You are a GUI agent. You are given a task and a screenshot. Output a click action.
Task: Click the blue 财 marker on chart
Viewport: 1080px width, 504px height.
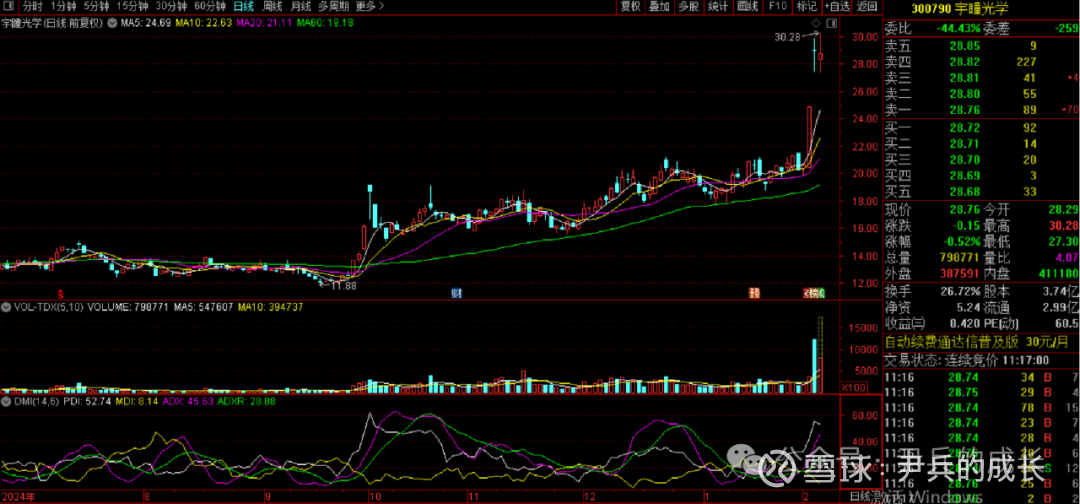point(455,293)
